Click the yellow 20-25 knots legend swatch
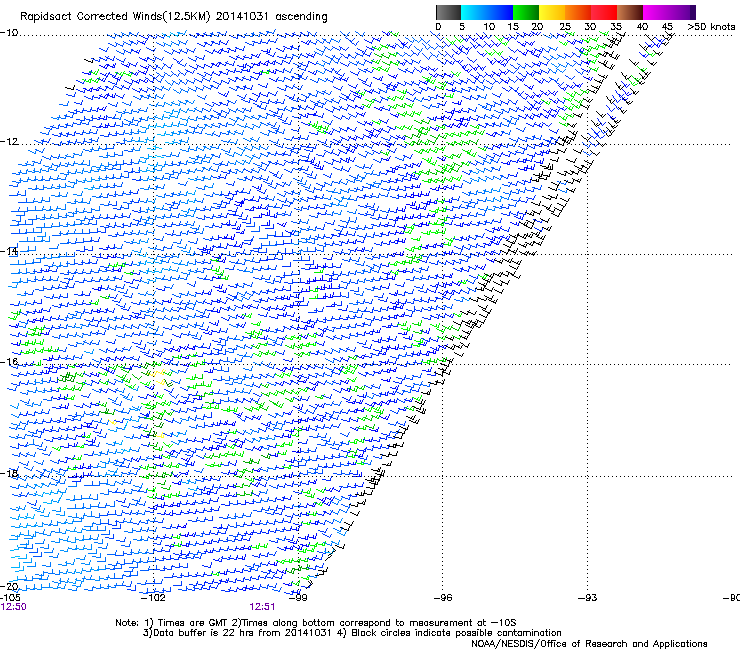This screenshot has height=650, width=740. click(x=552, y=12)
